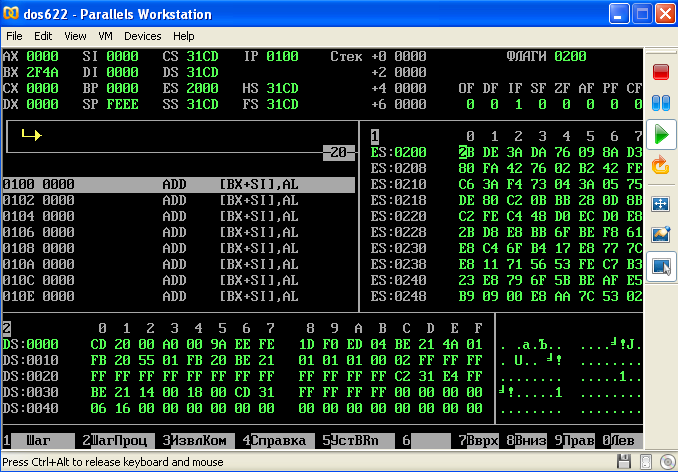
Task: Click the IF flag value 1
Action: click(518, 104)
